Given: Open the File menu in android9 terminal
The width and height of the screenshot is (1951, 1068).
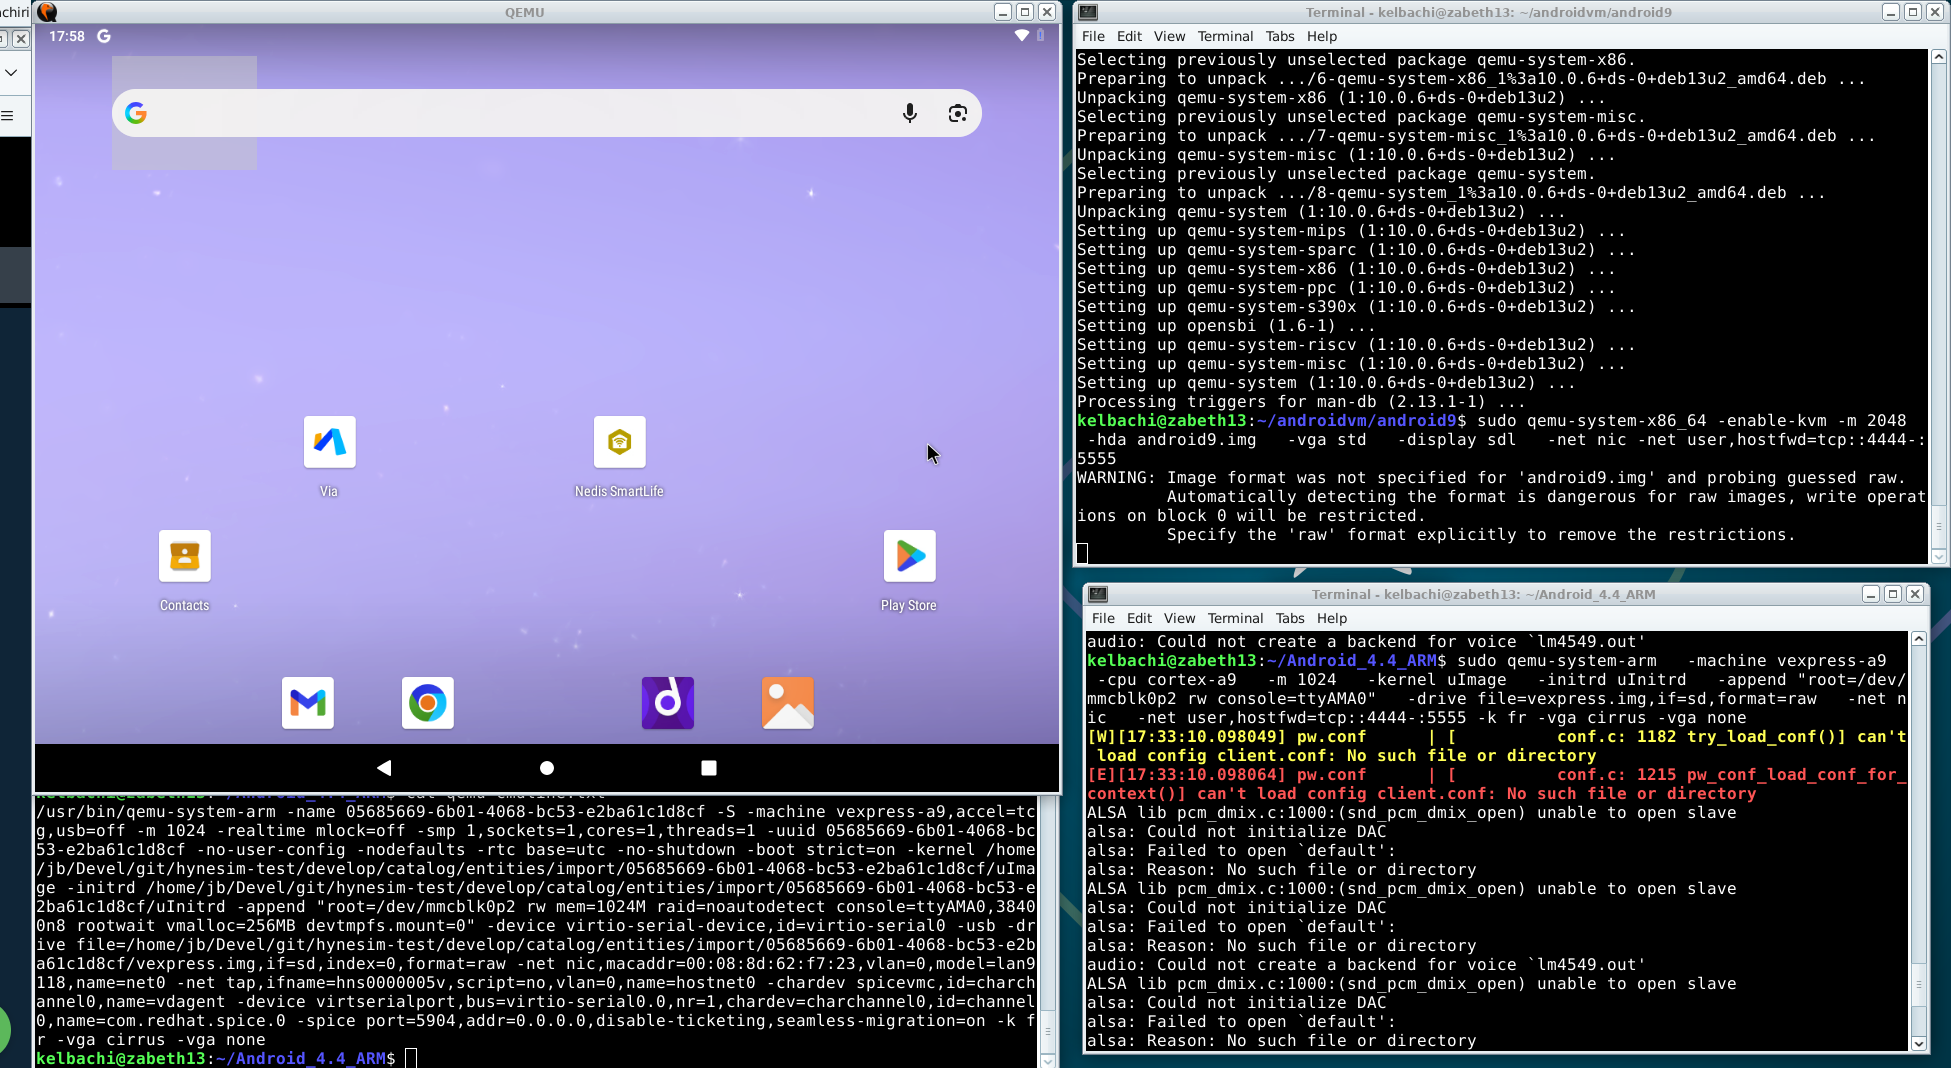Looking at the screenshot, I should click(x=1093, y=36).
